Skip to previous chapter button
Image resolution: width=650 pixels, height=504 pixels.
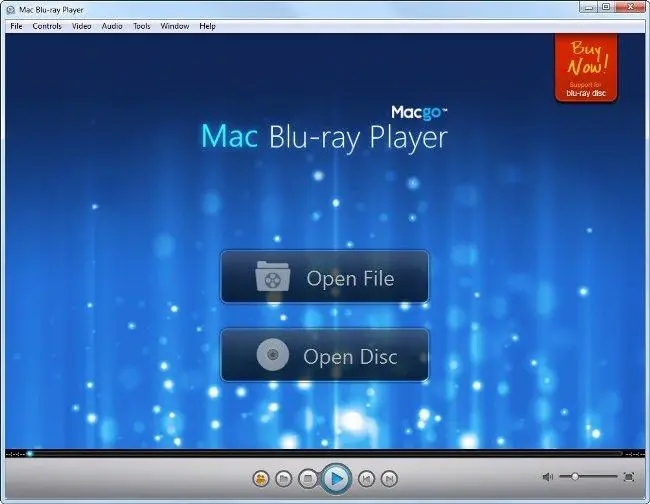point(366,479)
